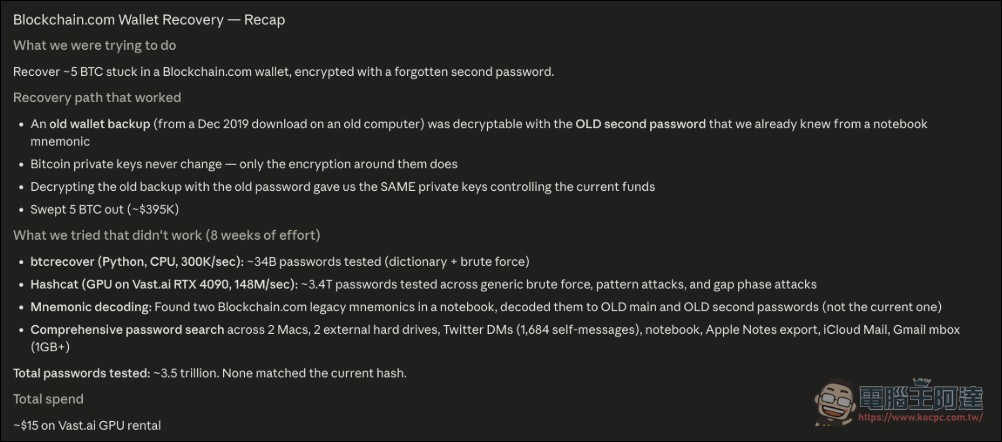Click the 'Decrypting the old backup' bullet line
This screenshot has height=442, width=1002.
[343, 186]
